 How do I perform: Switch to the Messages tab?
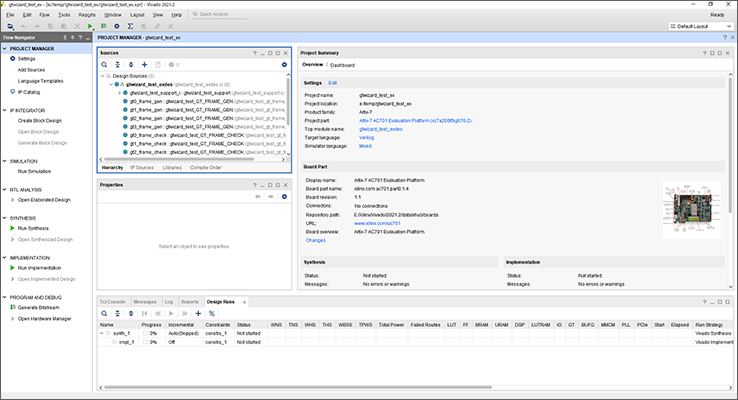click(x=145, y=302)
